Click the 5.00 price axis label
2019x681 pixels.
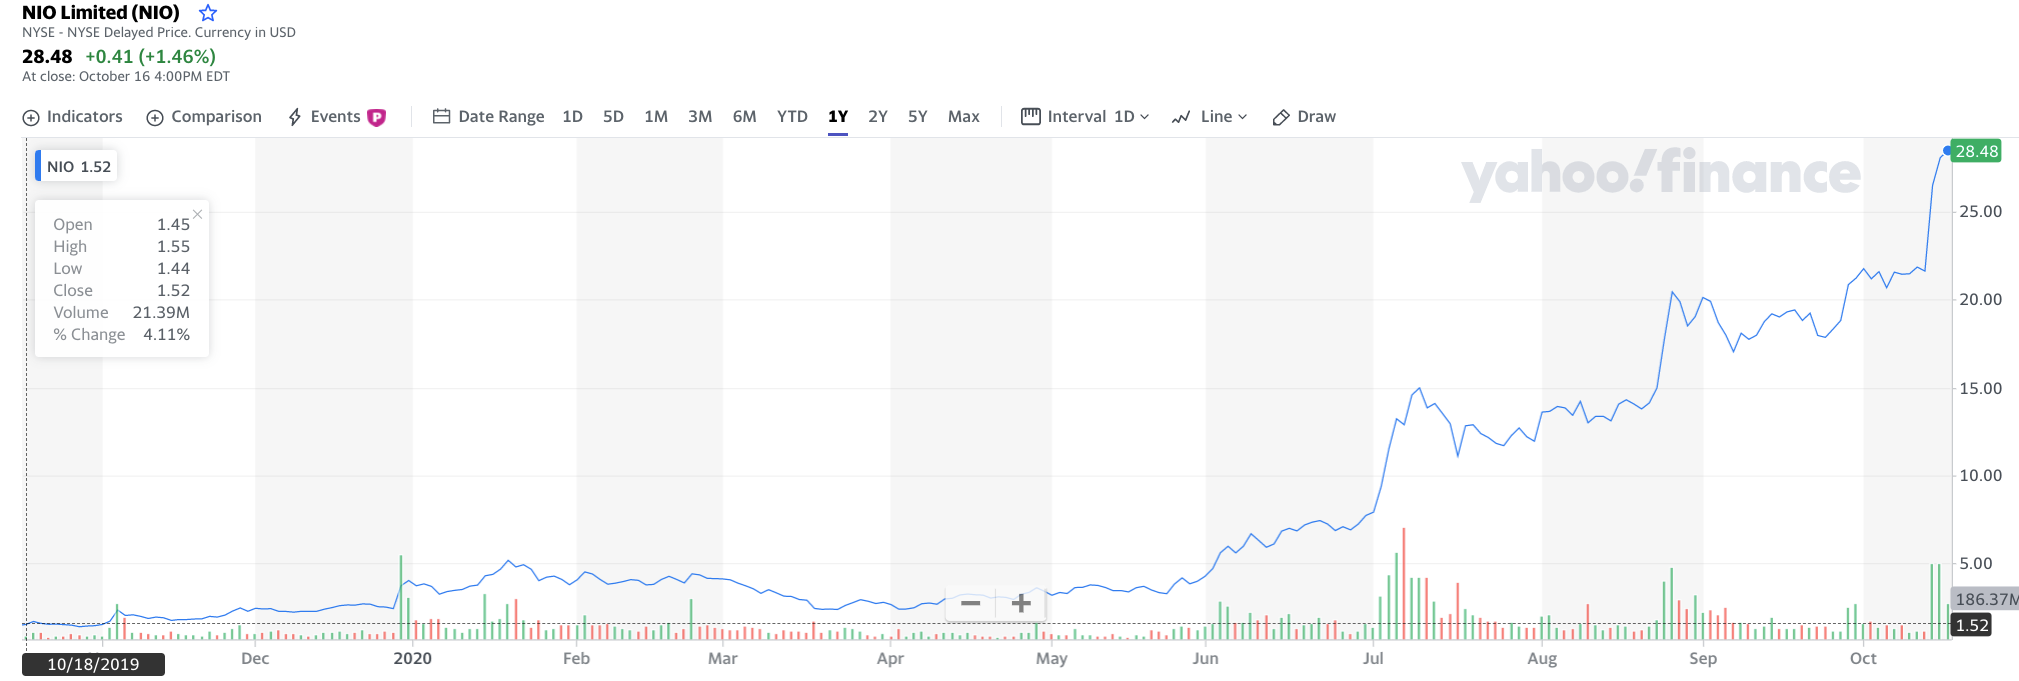[x=1975, y=563]
